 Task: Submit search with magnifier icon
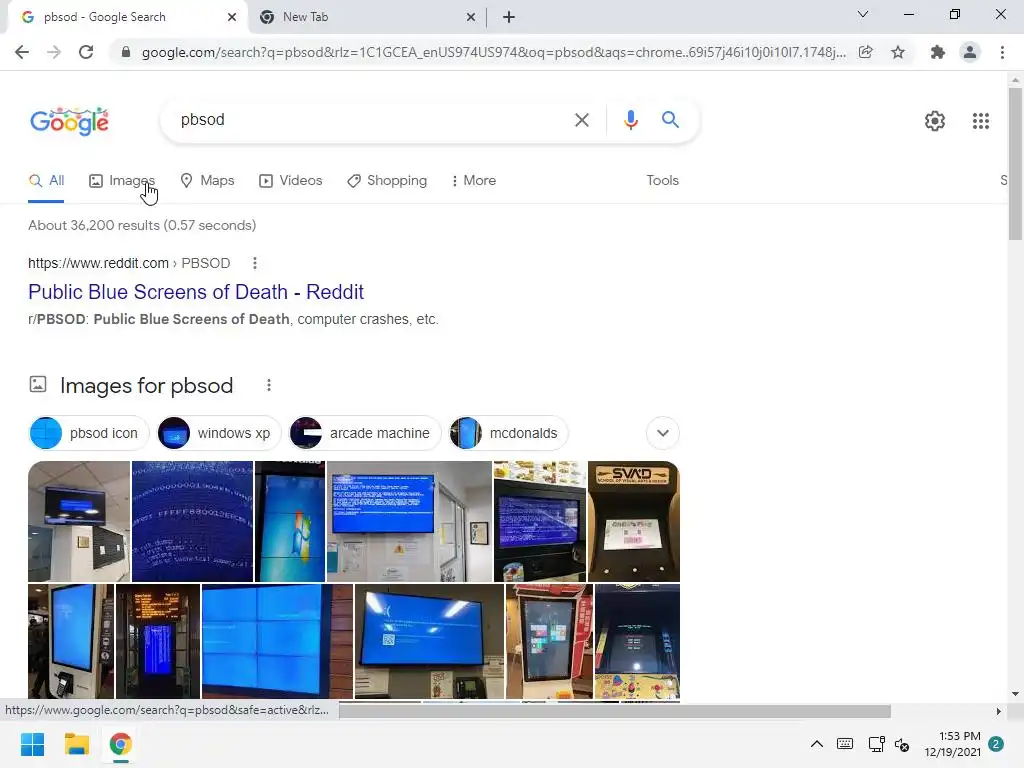coord(670,120)
